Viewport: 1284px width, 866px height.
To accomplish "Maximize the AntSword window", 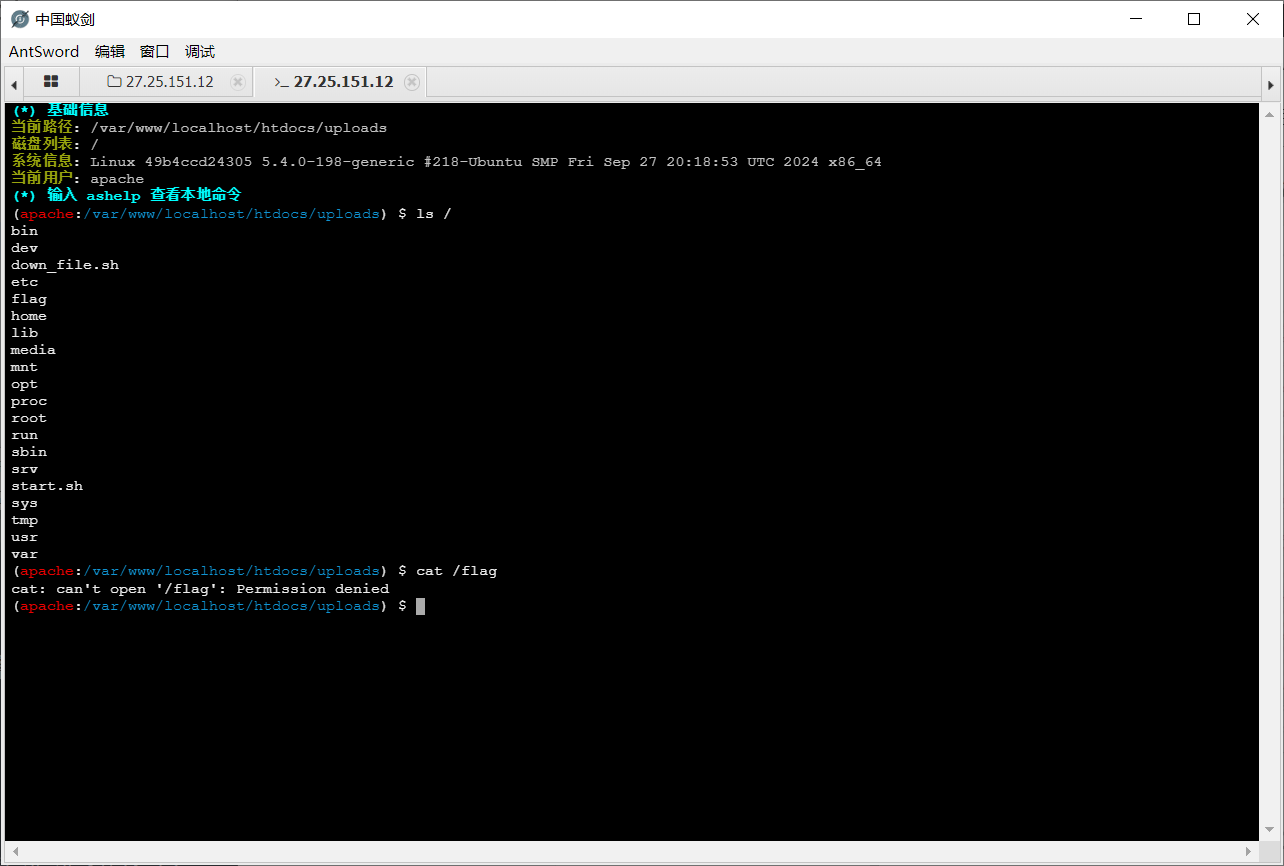I will click(x=1193, y=19).
